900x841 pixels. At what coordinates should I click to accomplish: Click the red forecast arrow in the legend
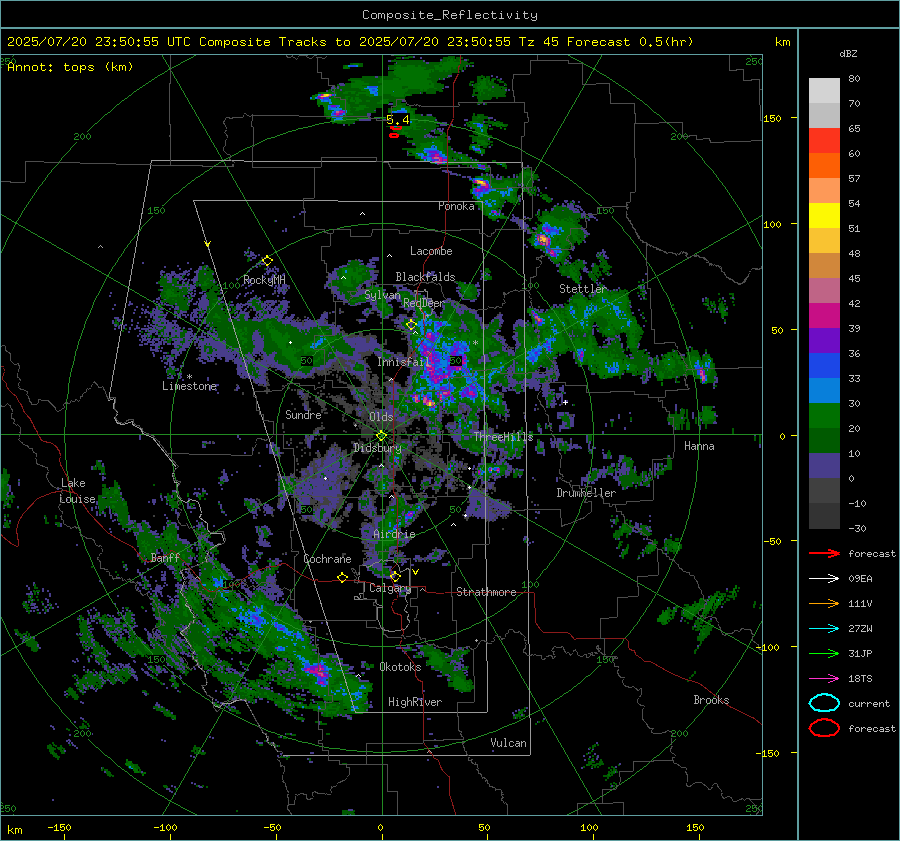(x=824, y=553)
